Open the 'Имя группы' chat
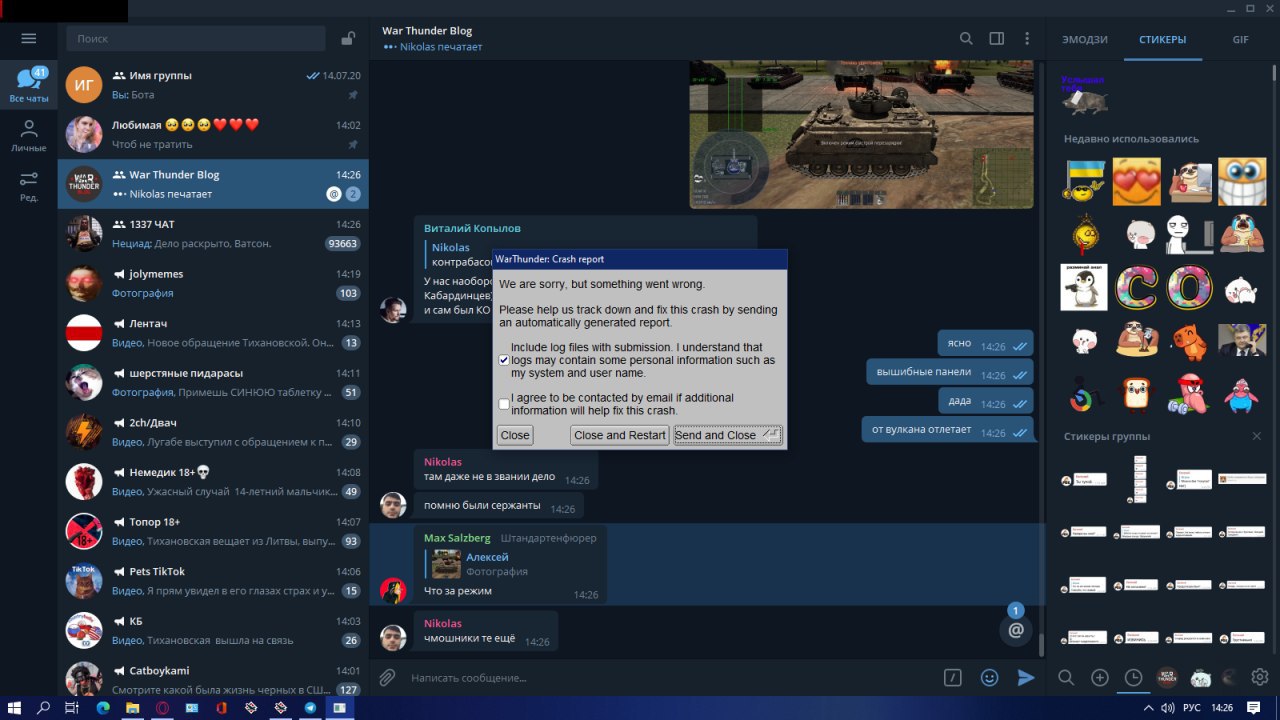This screenshot has height=720, width=1280. [213, 84]
